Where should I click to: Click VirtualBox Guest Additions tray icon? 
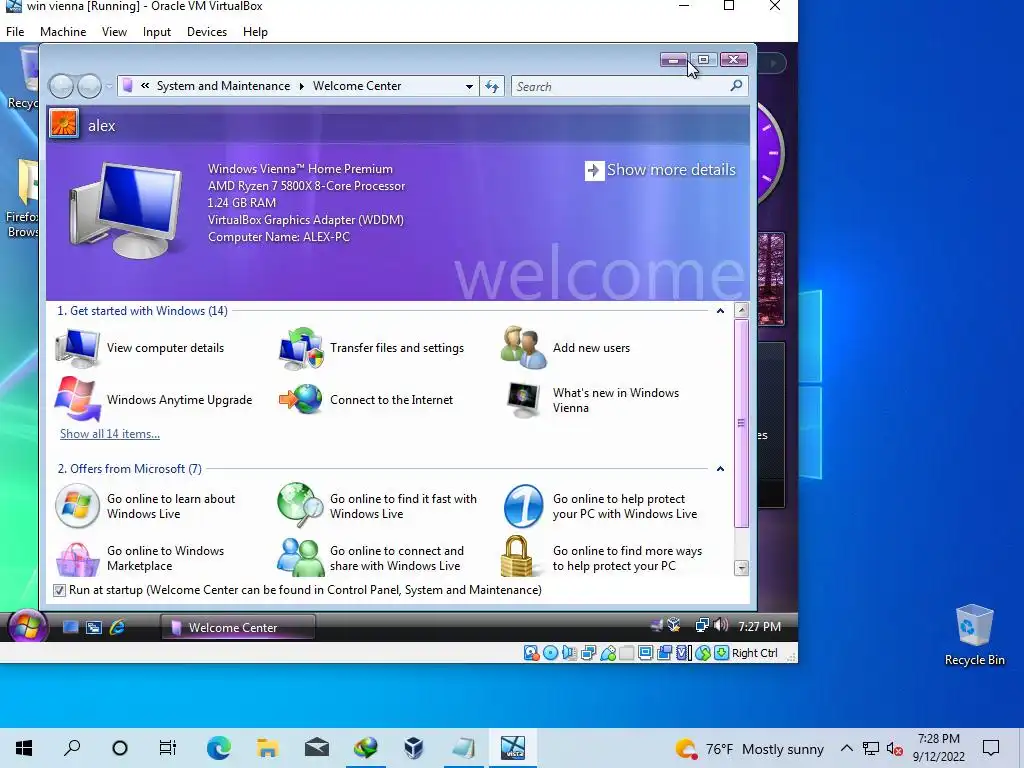pyautogui.click(x=674, y=626)
